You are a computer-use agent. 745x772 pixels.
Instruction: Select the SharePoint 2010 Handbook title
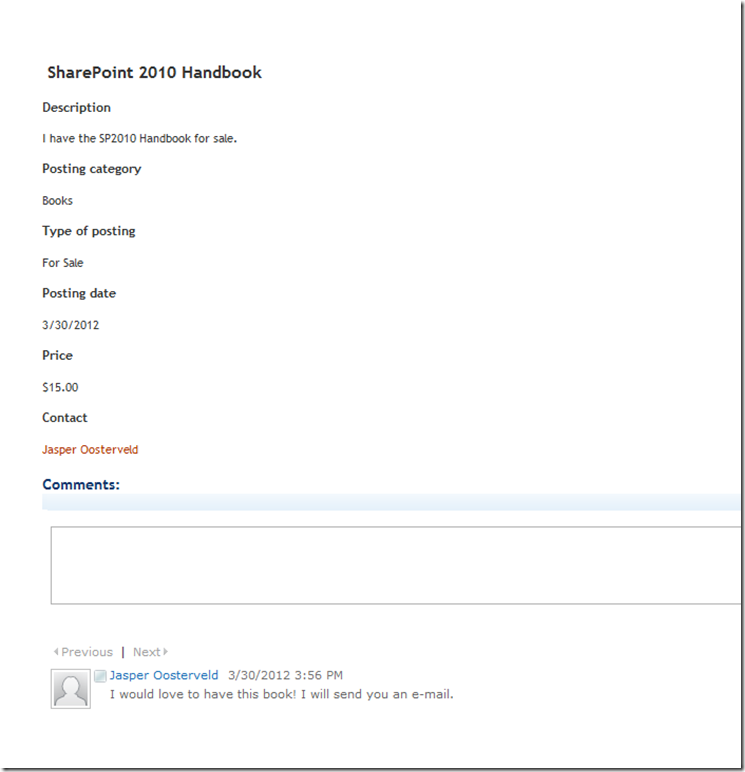154,72
